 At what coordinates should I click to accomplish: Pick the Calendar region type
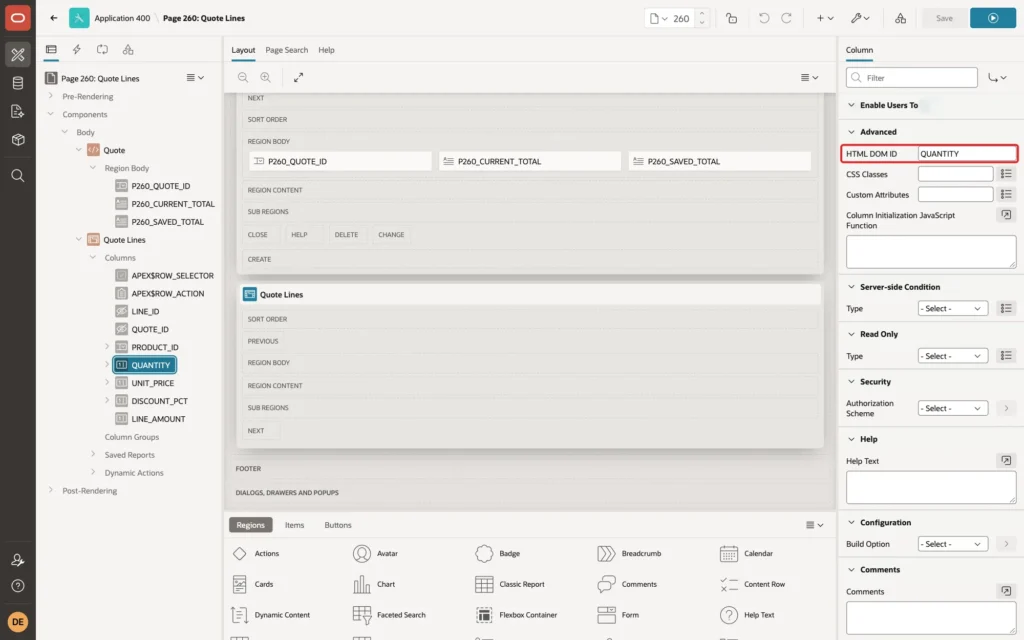tap(746, 553)
